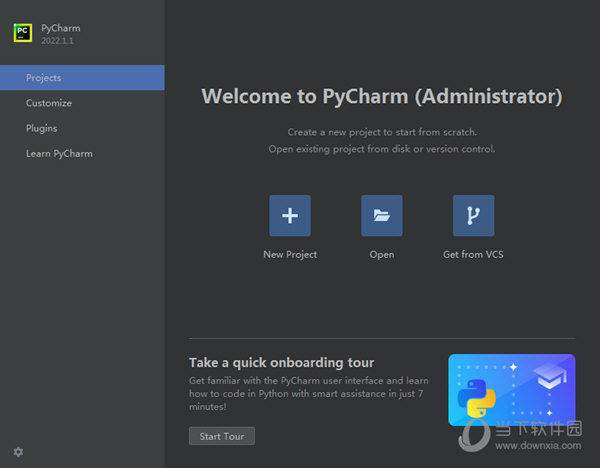Switch to the Customize tab
The height and width of the screenshot is (468, 600).
pyautogui.click(x=82, y=103)
